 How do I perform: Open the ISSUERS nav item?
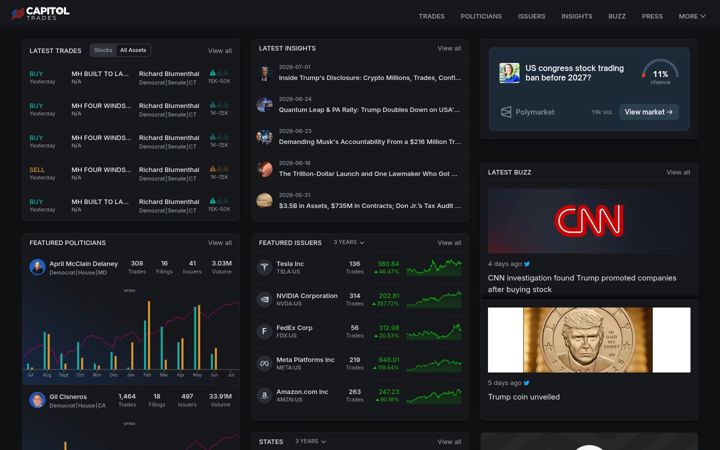(x=531, y=16)
